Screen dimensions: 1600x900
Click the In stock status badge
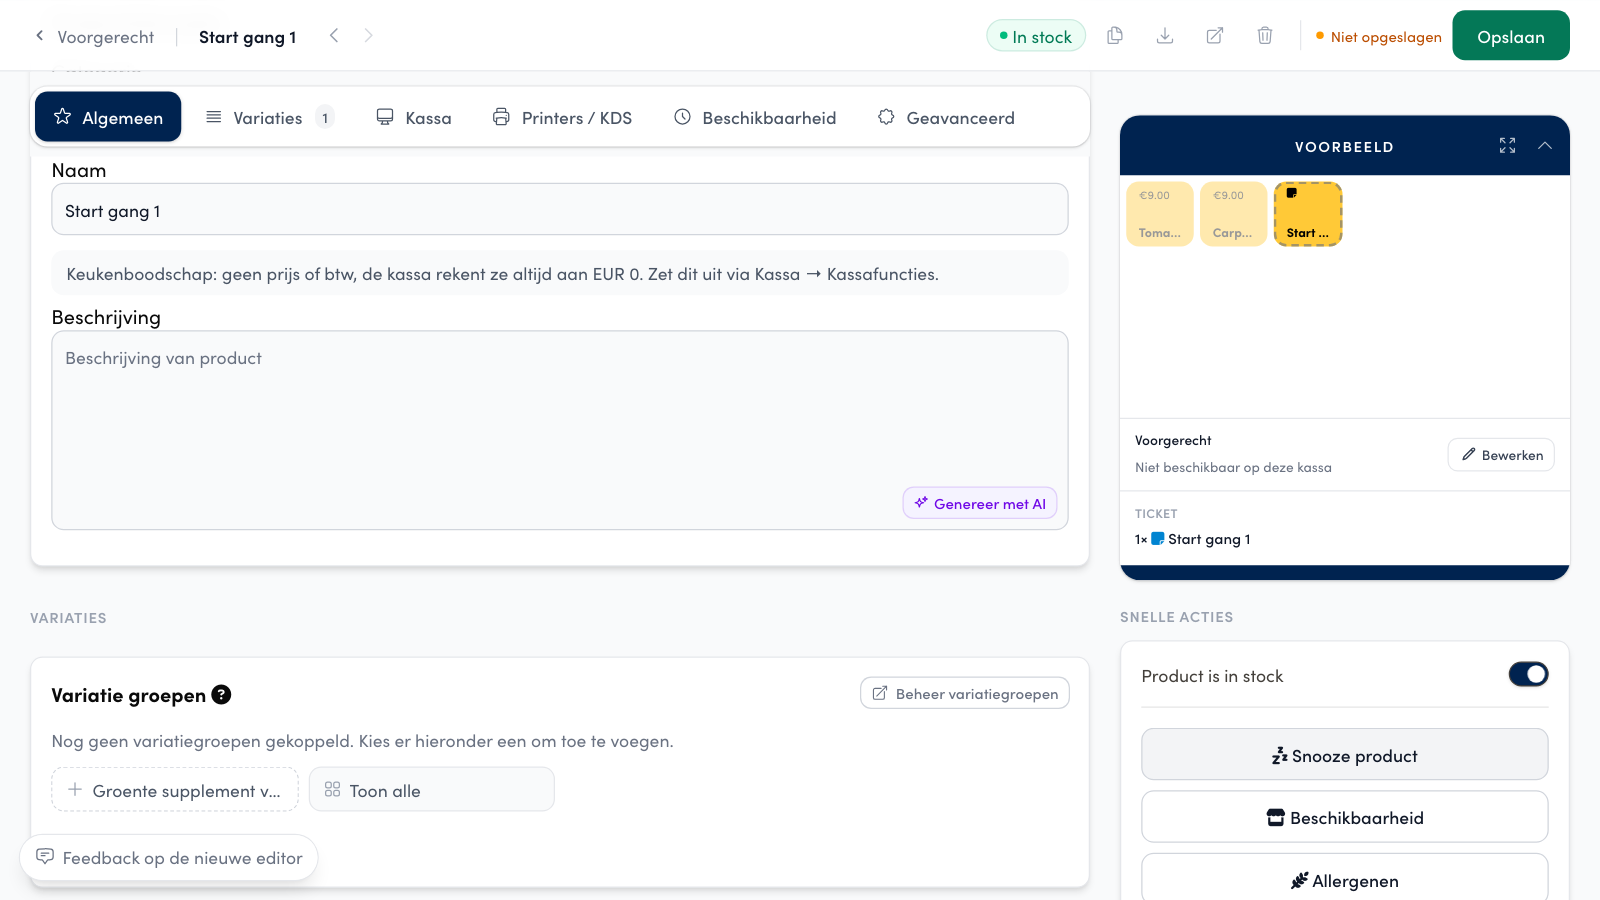pyautogui.click(x=1036, y=36)
